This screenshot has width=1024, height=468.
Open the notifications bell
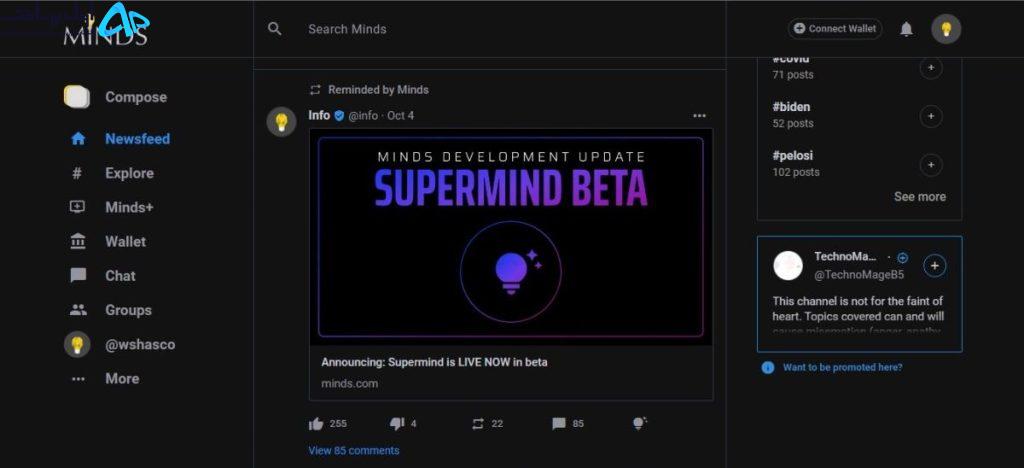[x=906, y=29]
